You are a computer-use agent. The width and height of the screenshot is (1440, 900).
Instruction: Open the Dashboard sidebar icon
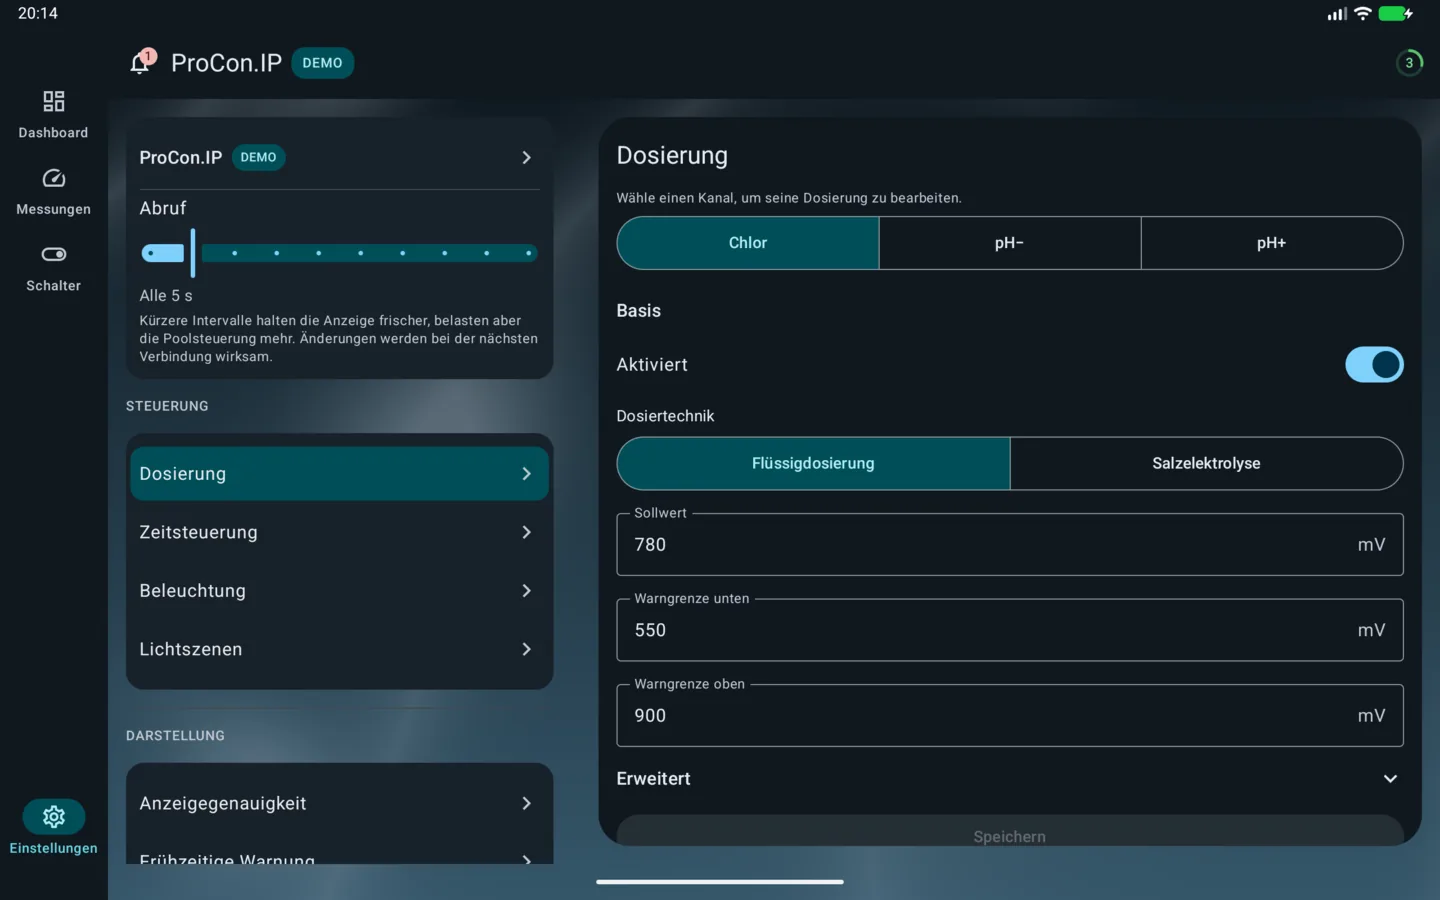click(53, 101)
